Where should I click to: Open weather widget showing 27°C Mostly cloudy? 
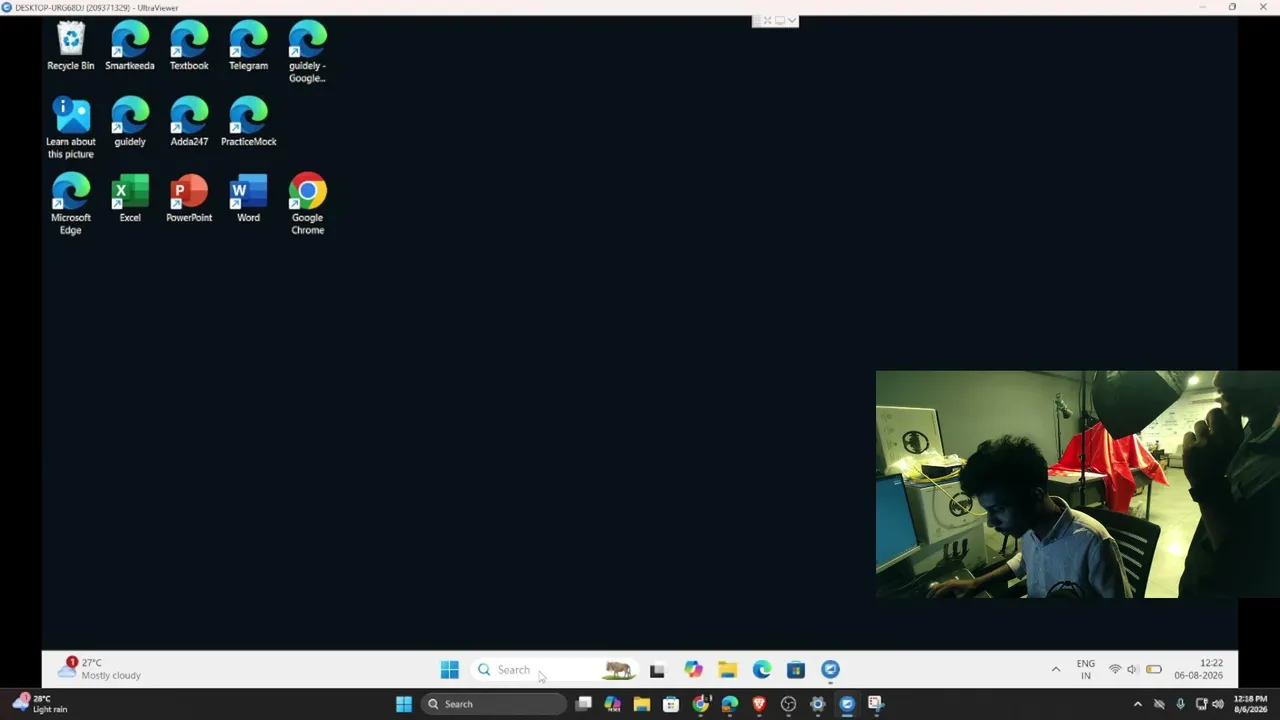(x=98, y=669)
